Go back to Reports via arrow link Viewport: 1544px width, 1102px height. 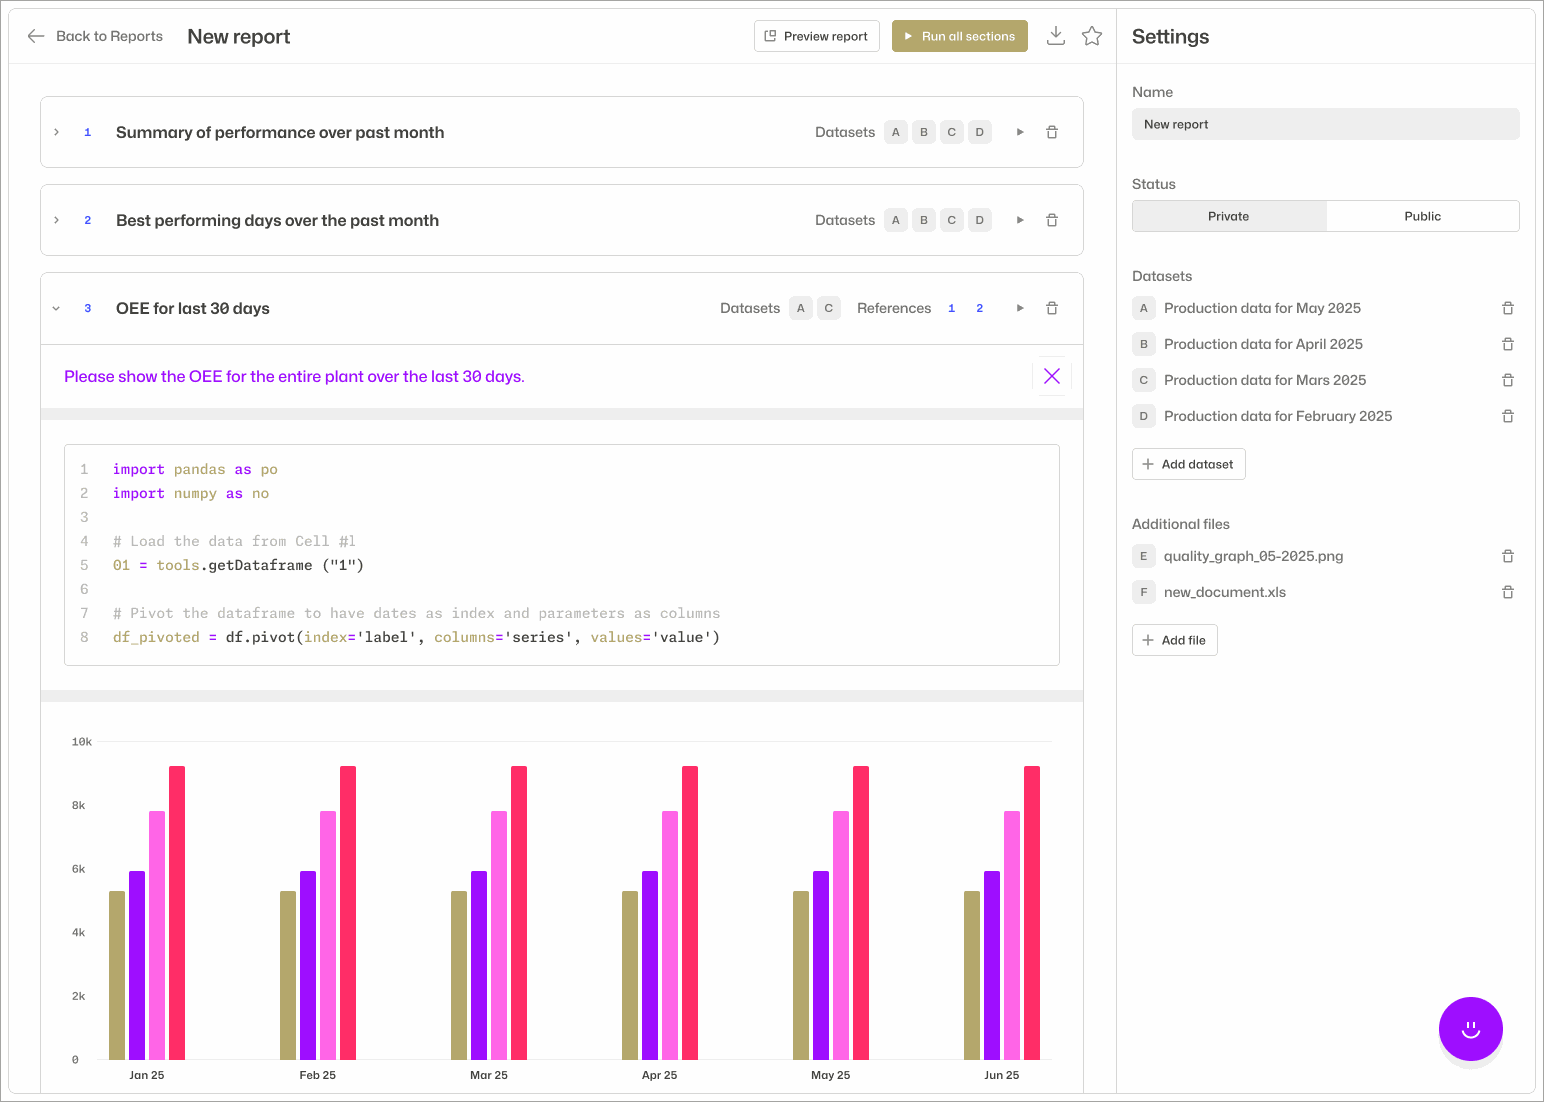pyautogui.click(x=95, y=36)
